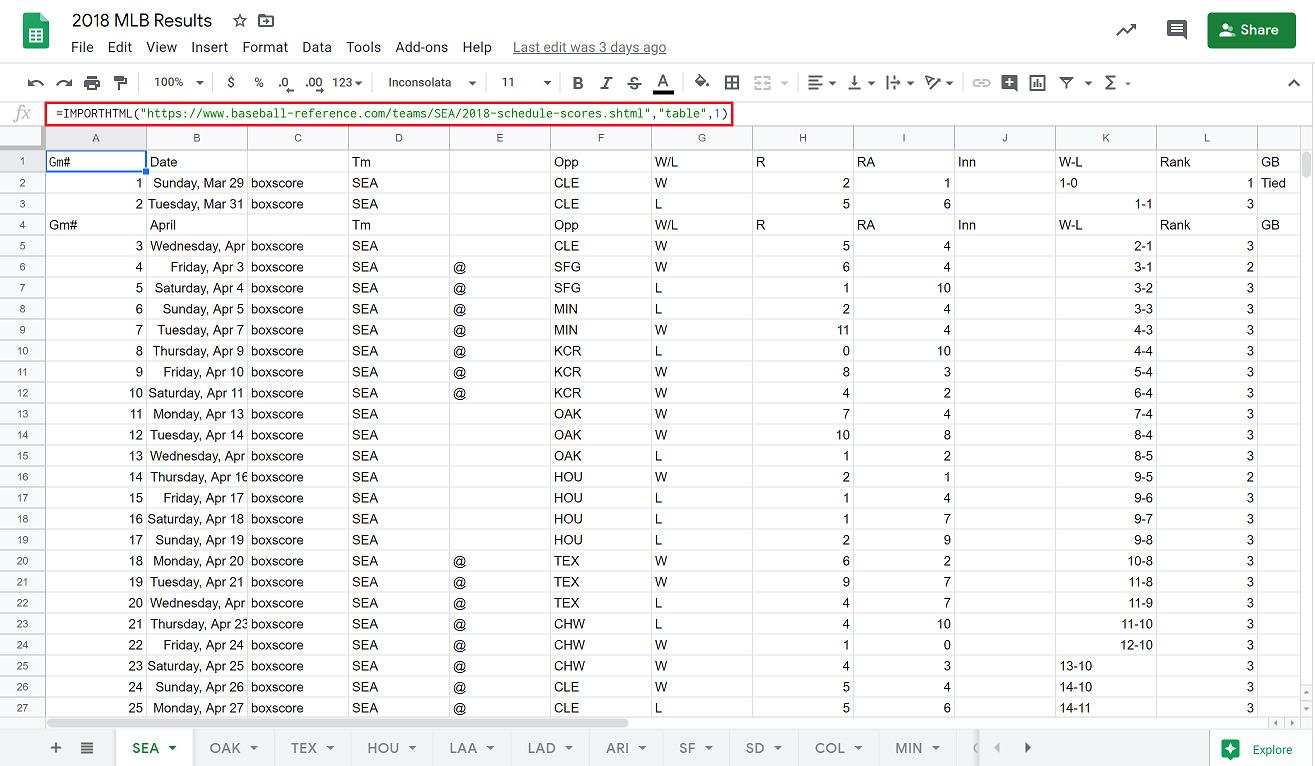Image resolution: width=1315 pixels, height=766 pixels.
Task: Switch to the OAK sheet tab
Action: [x=233, y=748]
